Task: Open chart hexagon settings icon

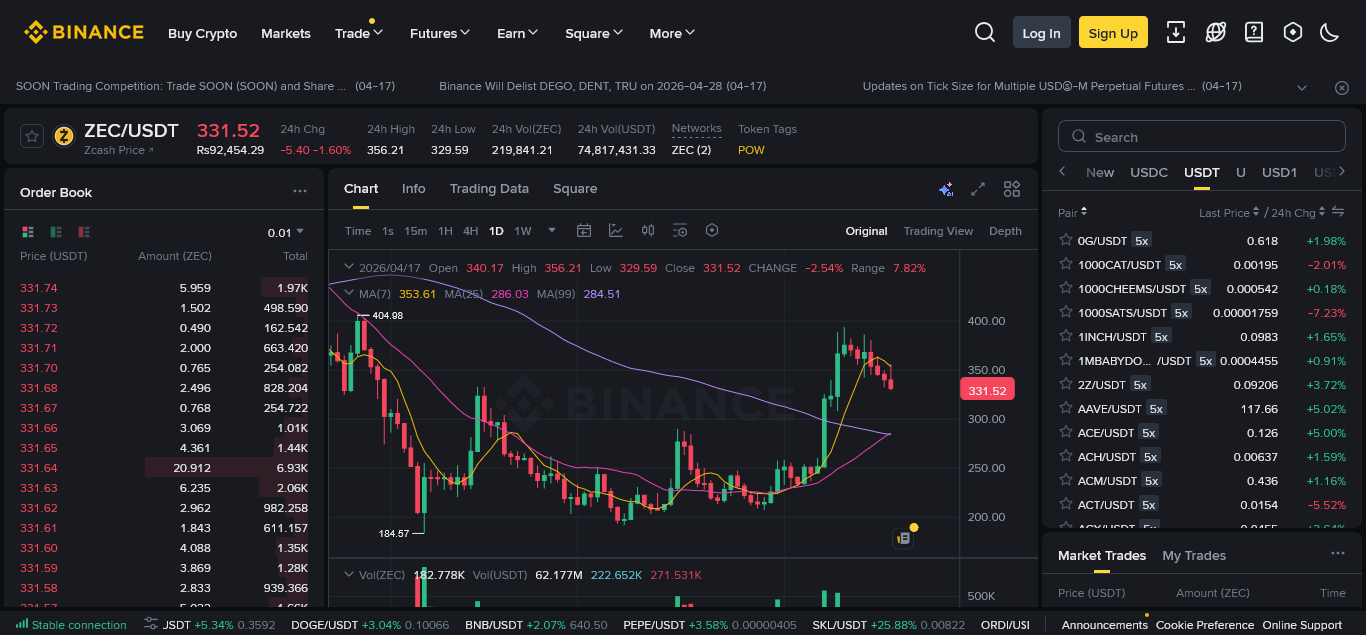Action: (712, 231)
